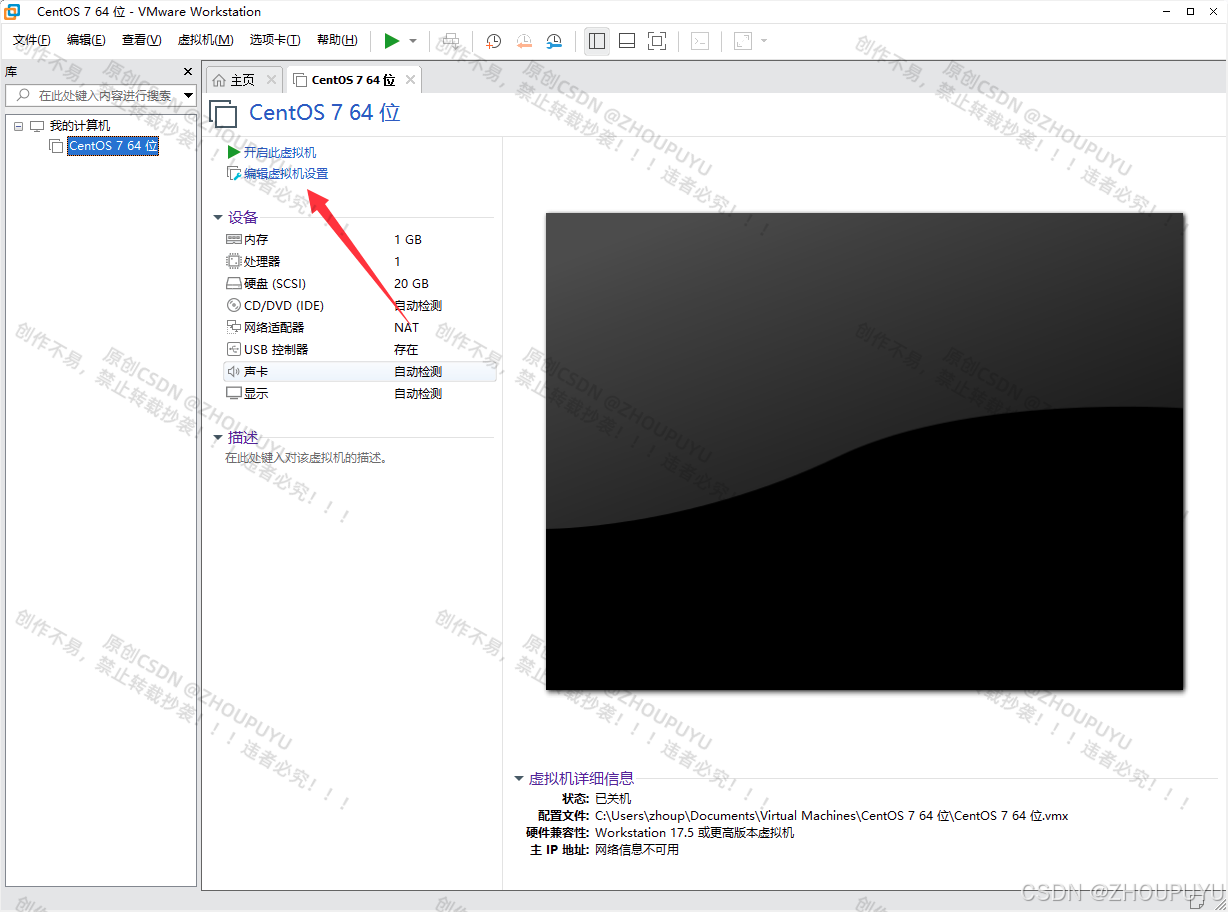Click the Send Ctrl+Alt+Del toolbar icon
The height and width of the screenshot is (912, 1228).
click(451, 41)
